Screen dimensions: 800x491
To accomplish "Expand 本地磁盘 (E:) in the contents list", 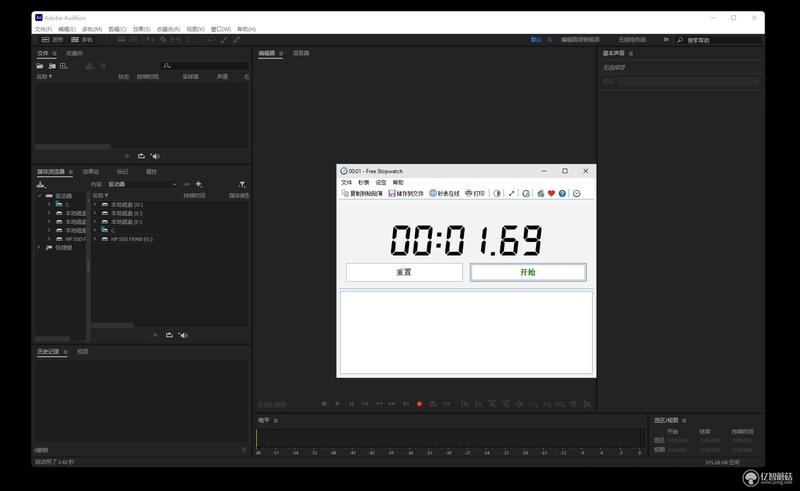I will pos(95,213).
